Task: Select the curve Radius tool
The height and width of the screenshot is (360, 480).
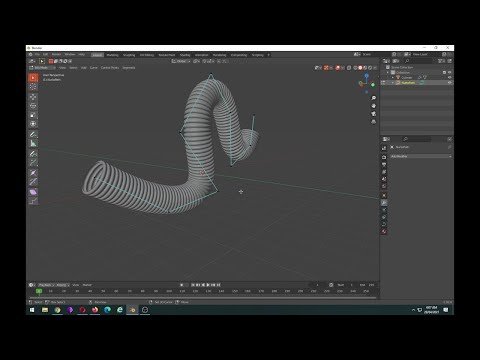Action: [33, 173]
